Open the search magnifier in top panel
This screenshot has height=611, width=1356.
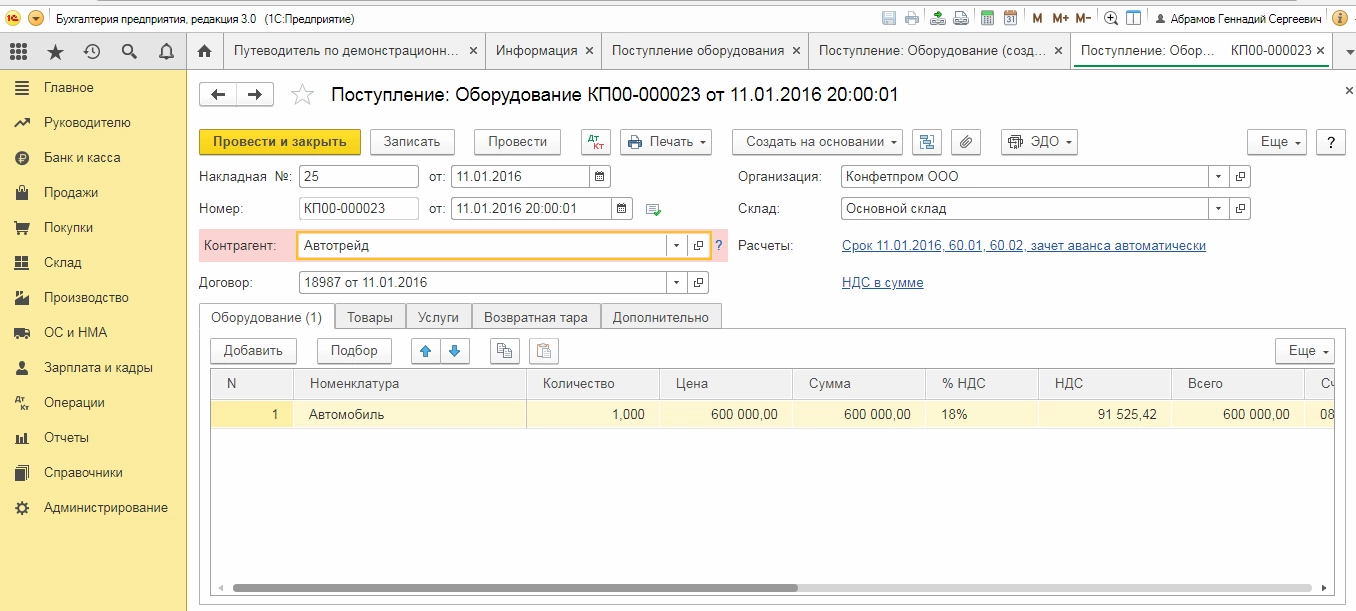click(x=129, y=51)
